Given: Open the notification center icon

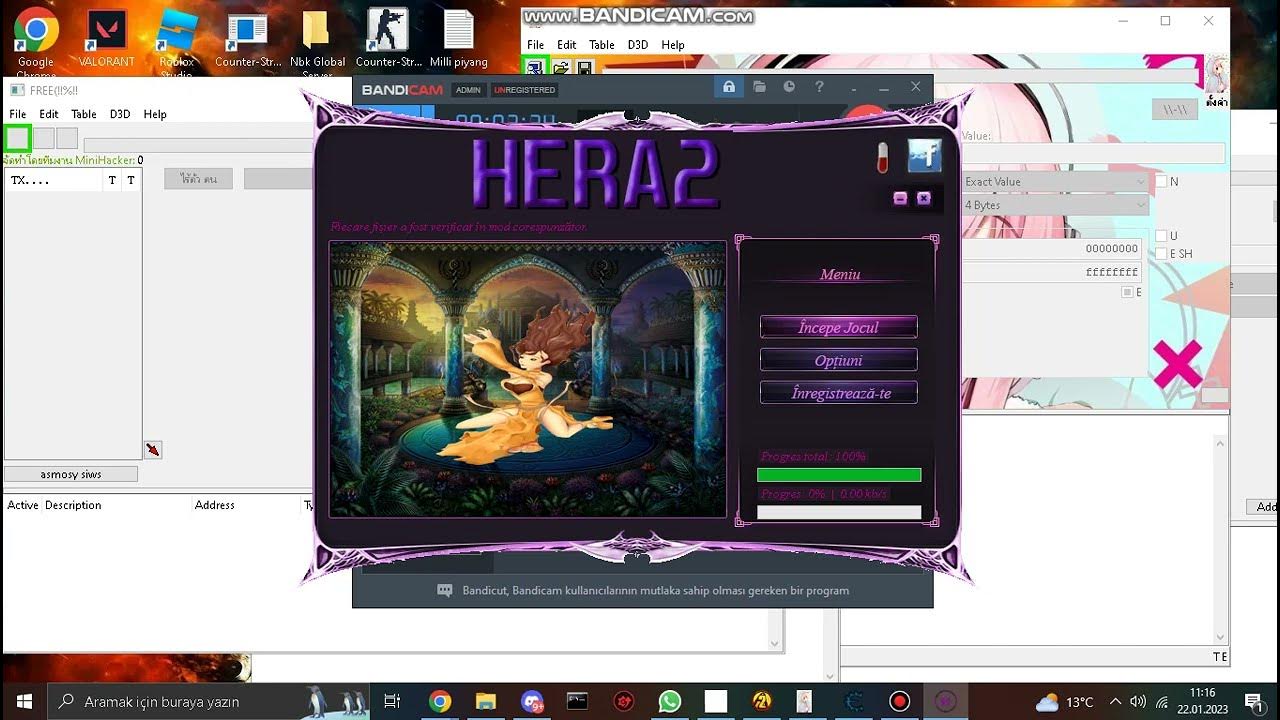Looking at the screenshot, I should [x=1253, y=701].
